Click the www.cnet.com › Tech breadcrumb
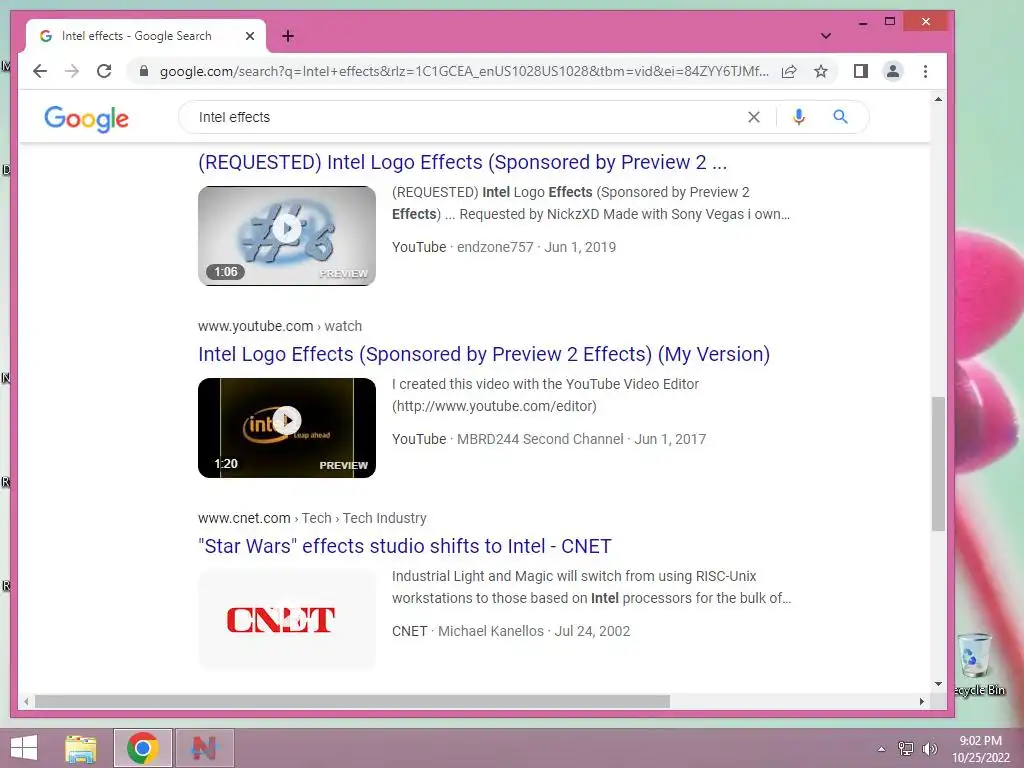The image size is (1024, 768). coord(312,518)
